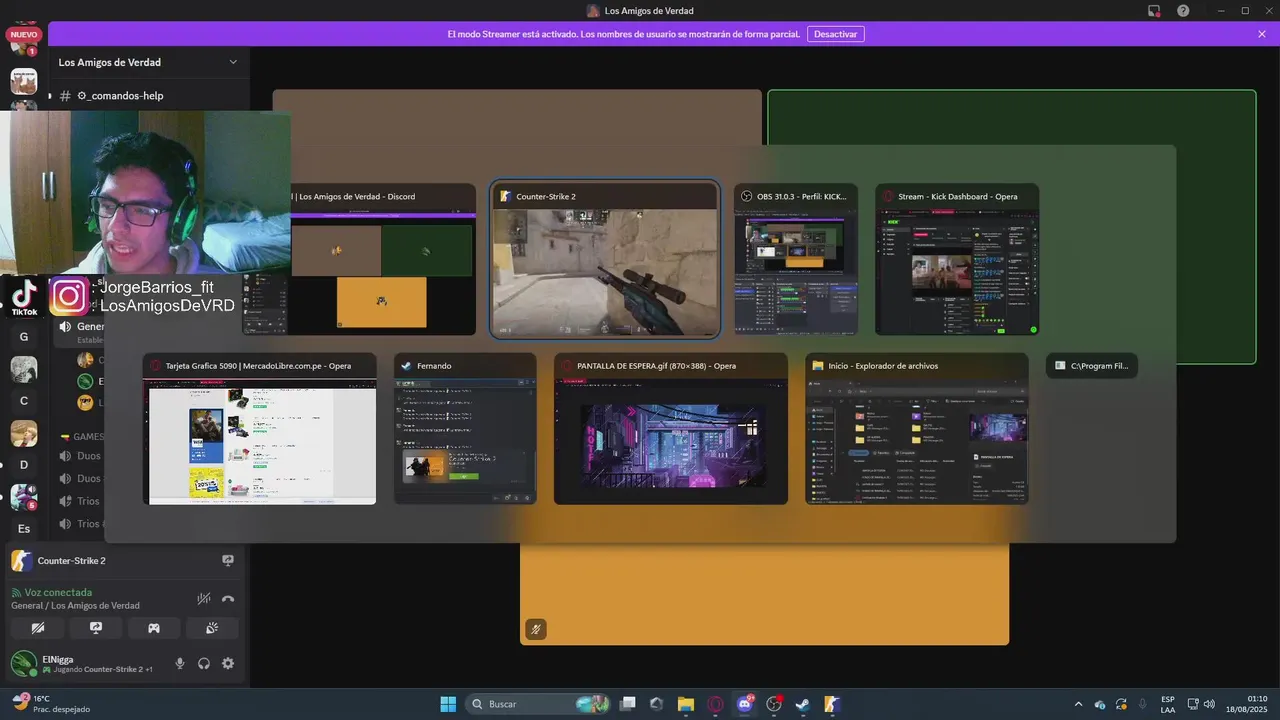Stream Counter-Strike 2 with the screen icon
This screenshot has width=1280, height=720.
[228, 561]
